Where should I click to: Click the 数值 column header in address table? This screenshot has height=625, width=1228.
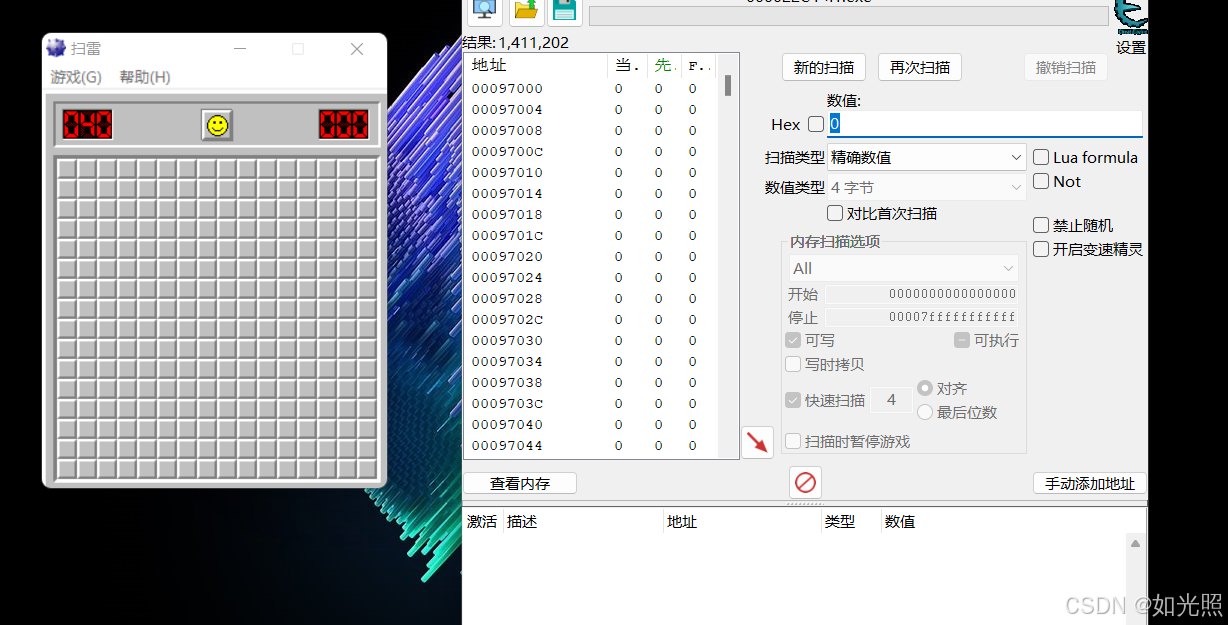(x=1012, y=521)
